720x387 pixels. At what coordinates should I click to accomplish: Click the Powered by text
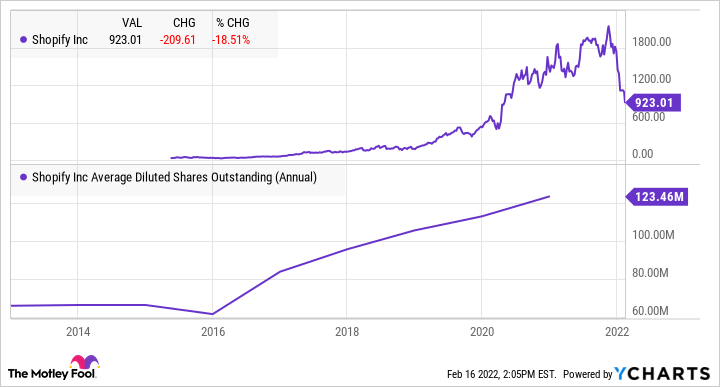[x=588, y=374]
